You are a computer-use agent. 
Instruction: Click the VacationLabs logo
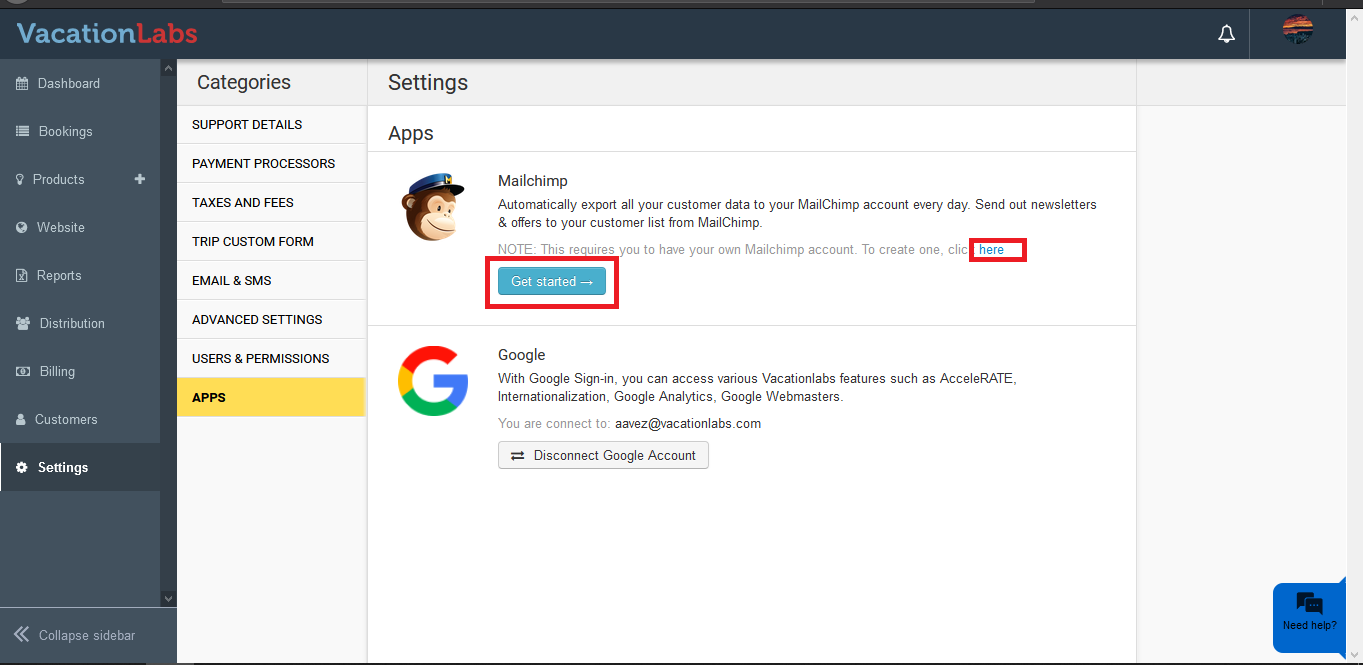pos(107,33)
